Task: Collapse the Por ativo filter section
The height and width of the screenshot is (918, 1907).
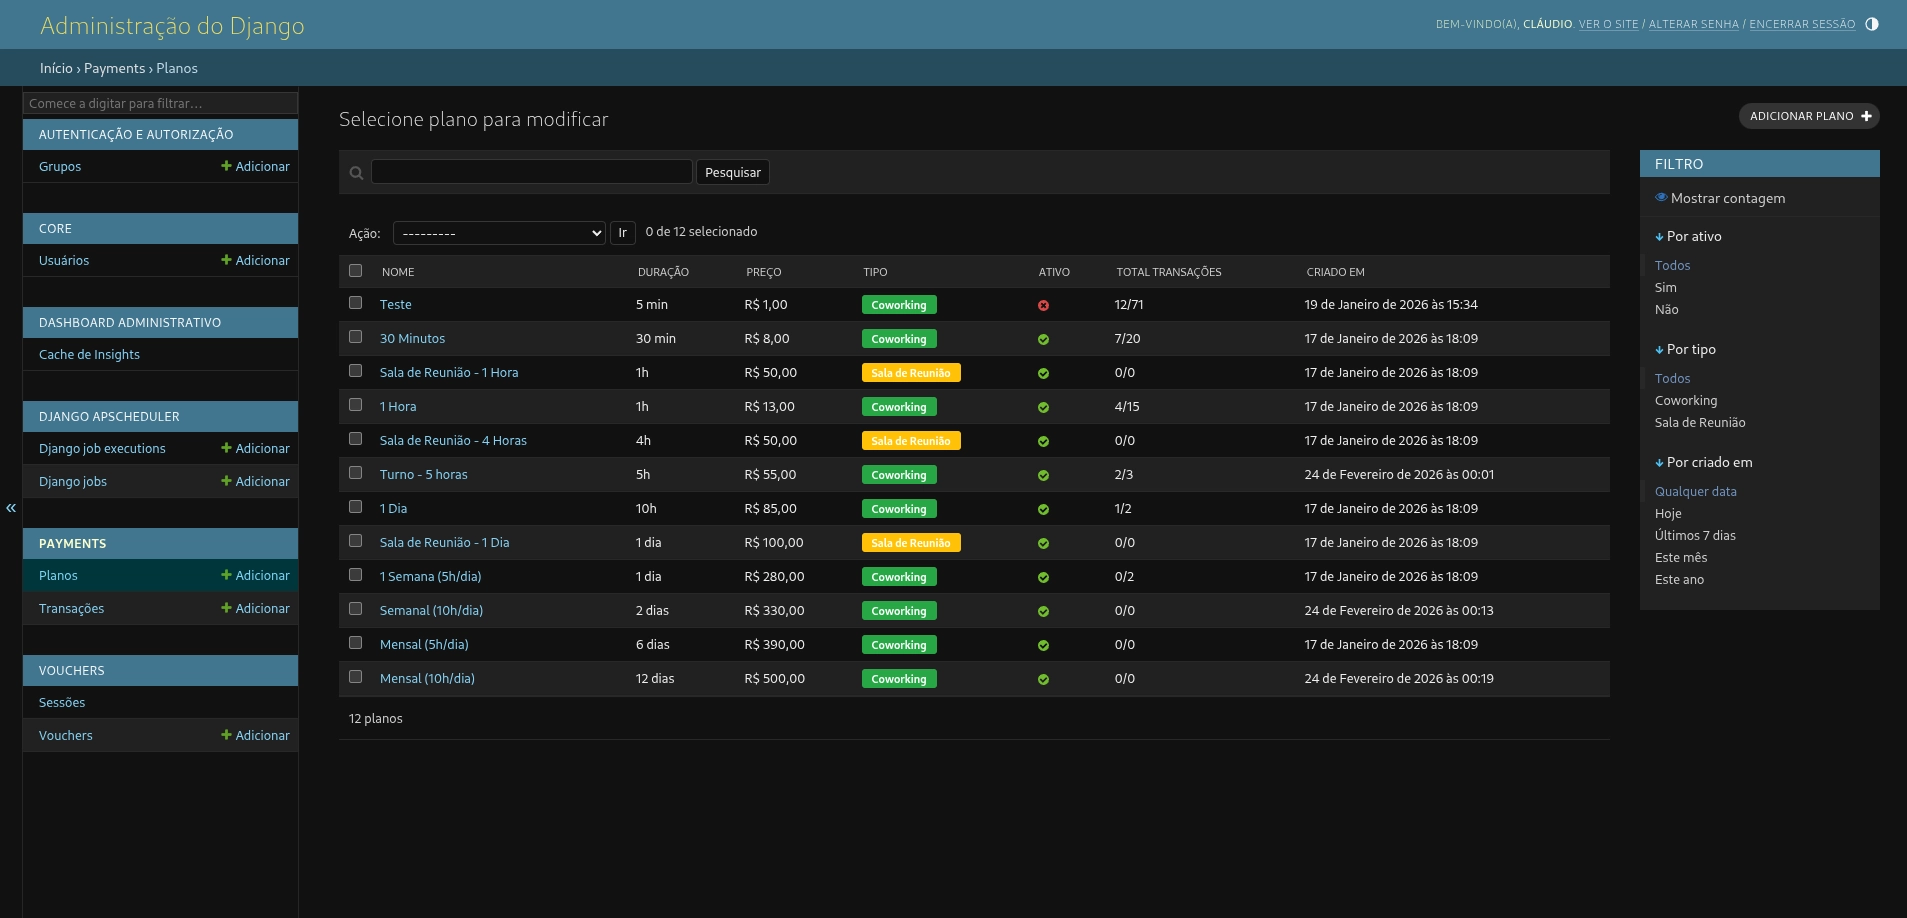Action: [x=1688, y=236]
